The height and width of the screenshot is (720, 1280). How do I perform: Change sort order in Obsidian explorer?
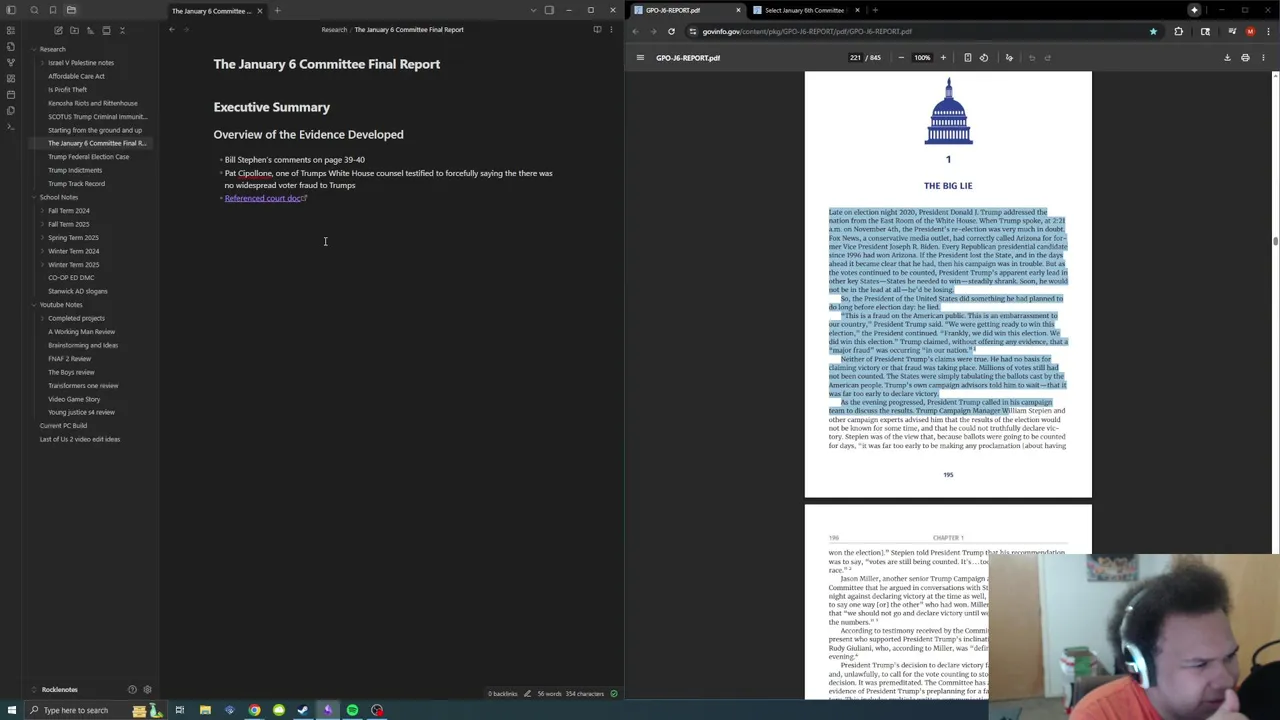tap(90, 30)
